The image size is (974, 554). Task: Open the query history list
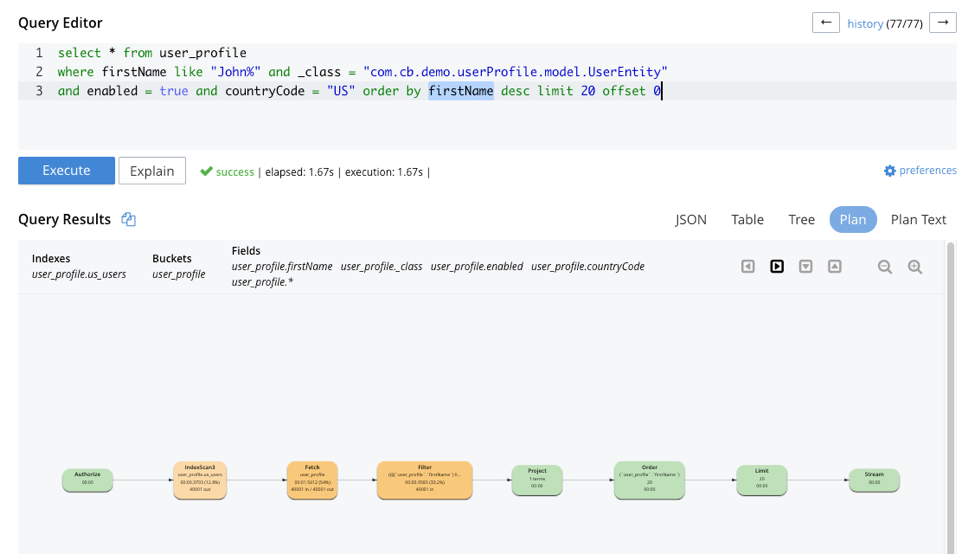[x=865, y=24]
